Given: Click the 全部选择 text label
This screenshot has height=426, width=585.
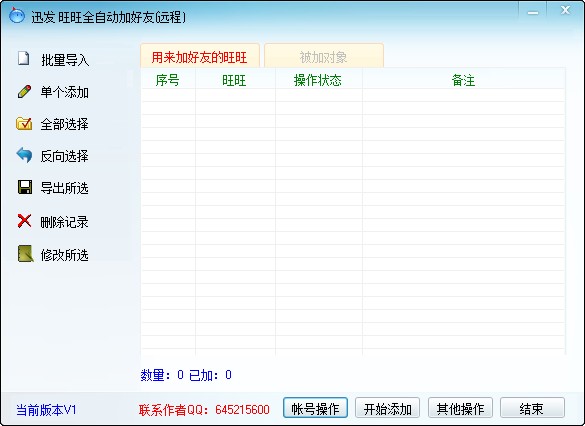Looking at the screenshot, I should point(65,124).
